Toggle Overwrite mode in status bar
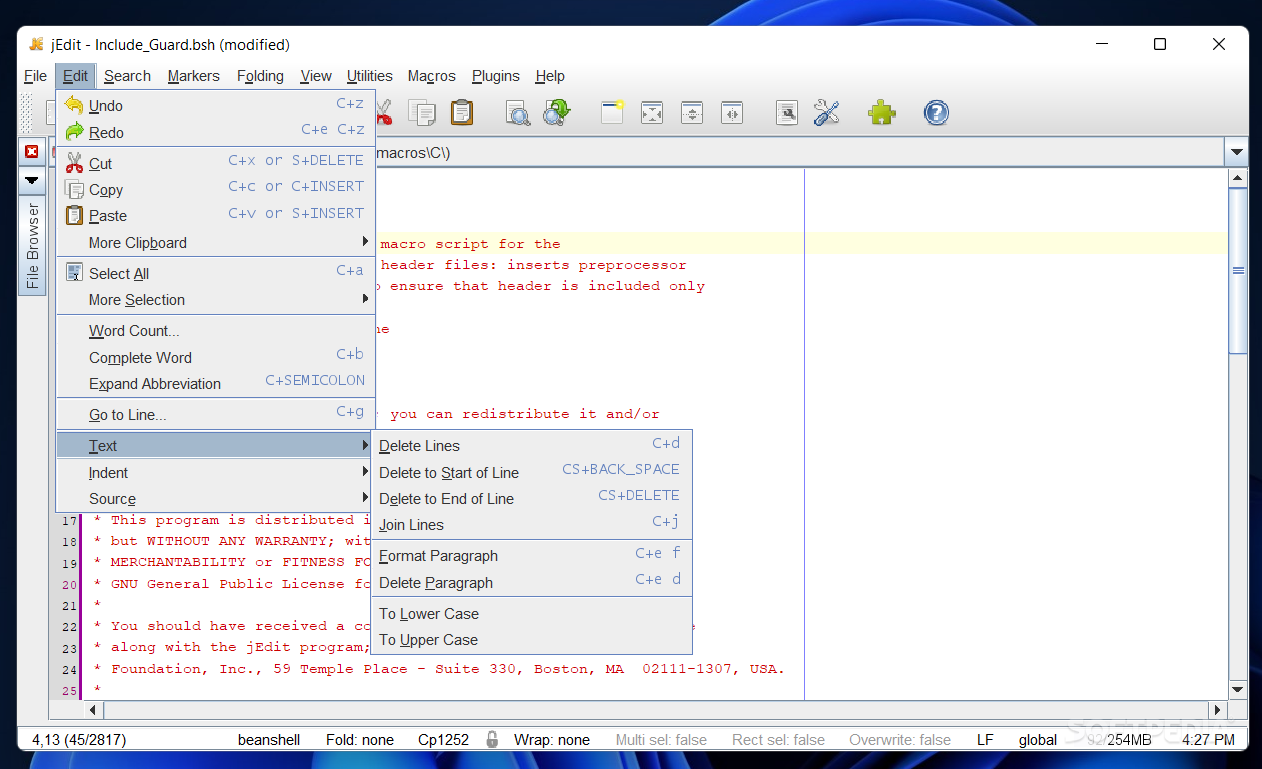 900,740
